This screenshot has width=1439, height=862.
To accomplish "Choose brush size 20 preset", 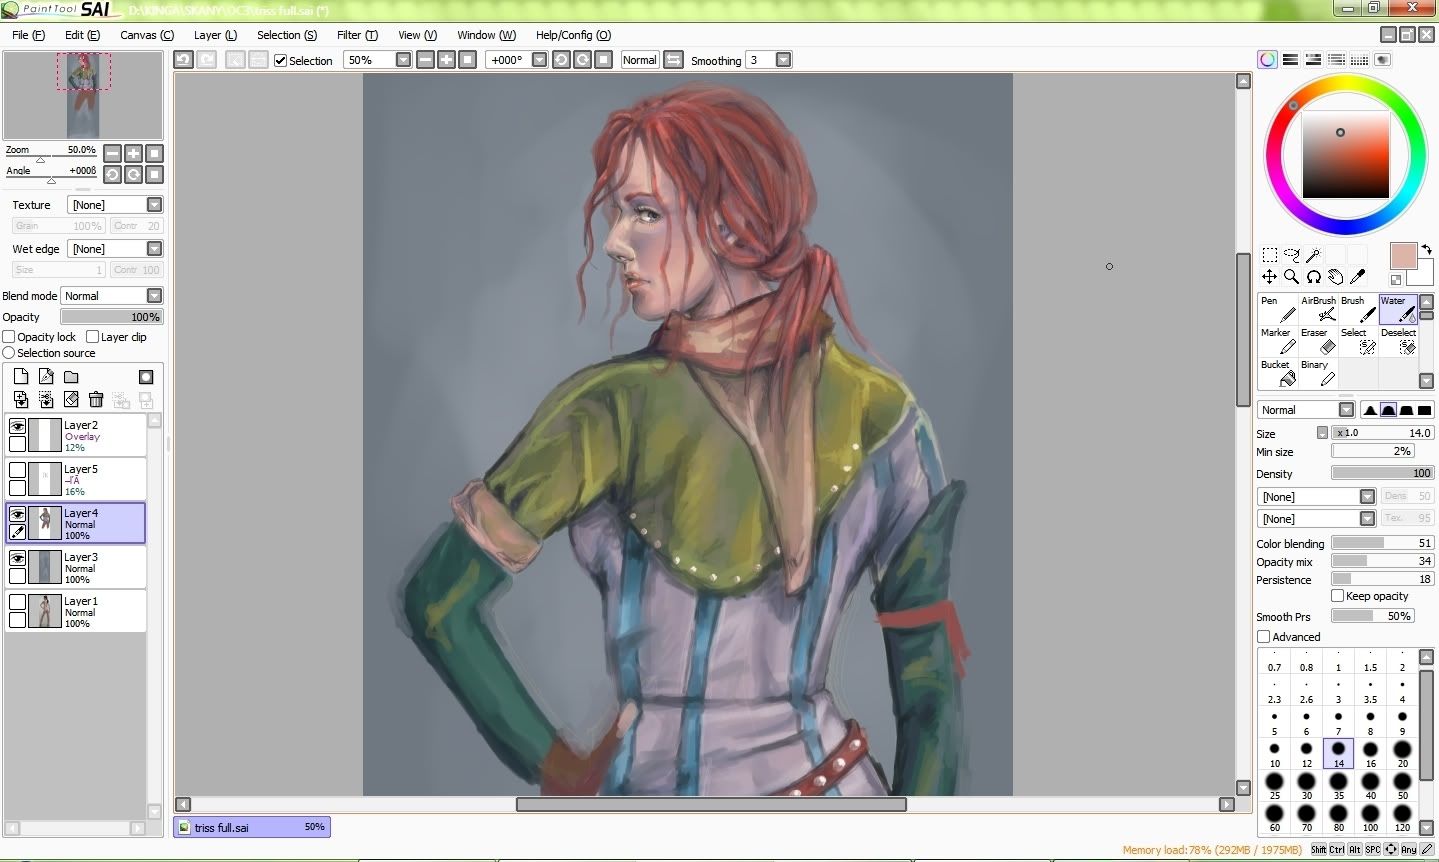I will (x=1402, y=753).
